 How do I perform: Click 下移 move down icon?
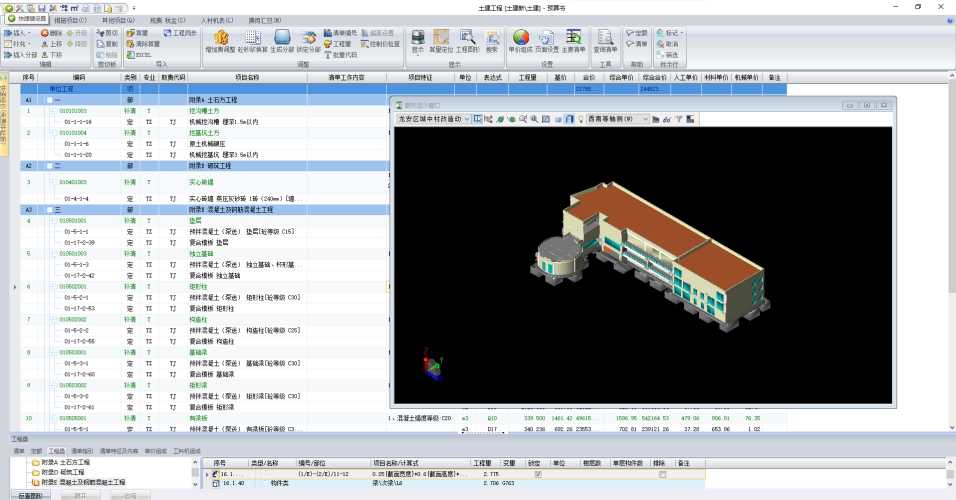[x=51, y=55]
